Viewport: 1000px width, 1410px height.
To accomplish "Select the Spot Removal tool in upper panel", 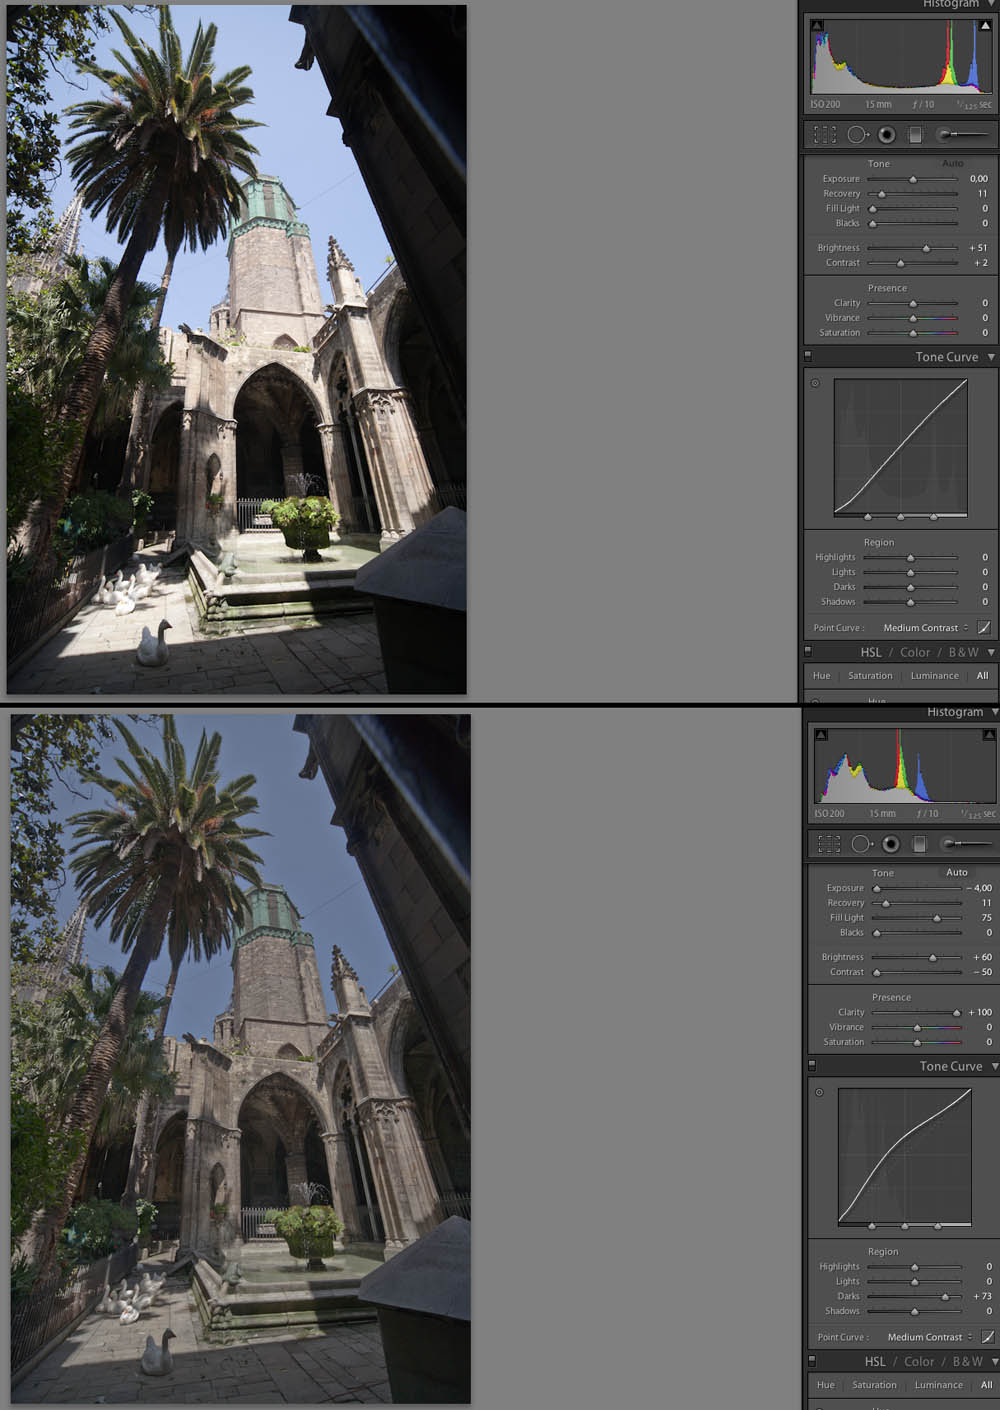I will [x=857, y=134].
